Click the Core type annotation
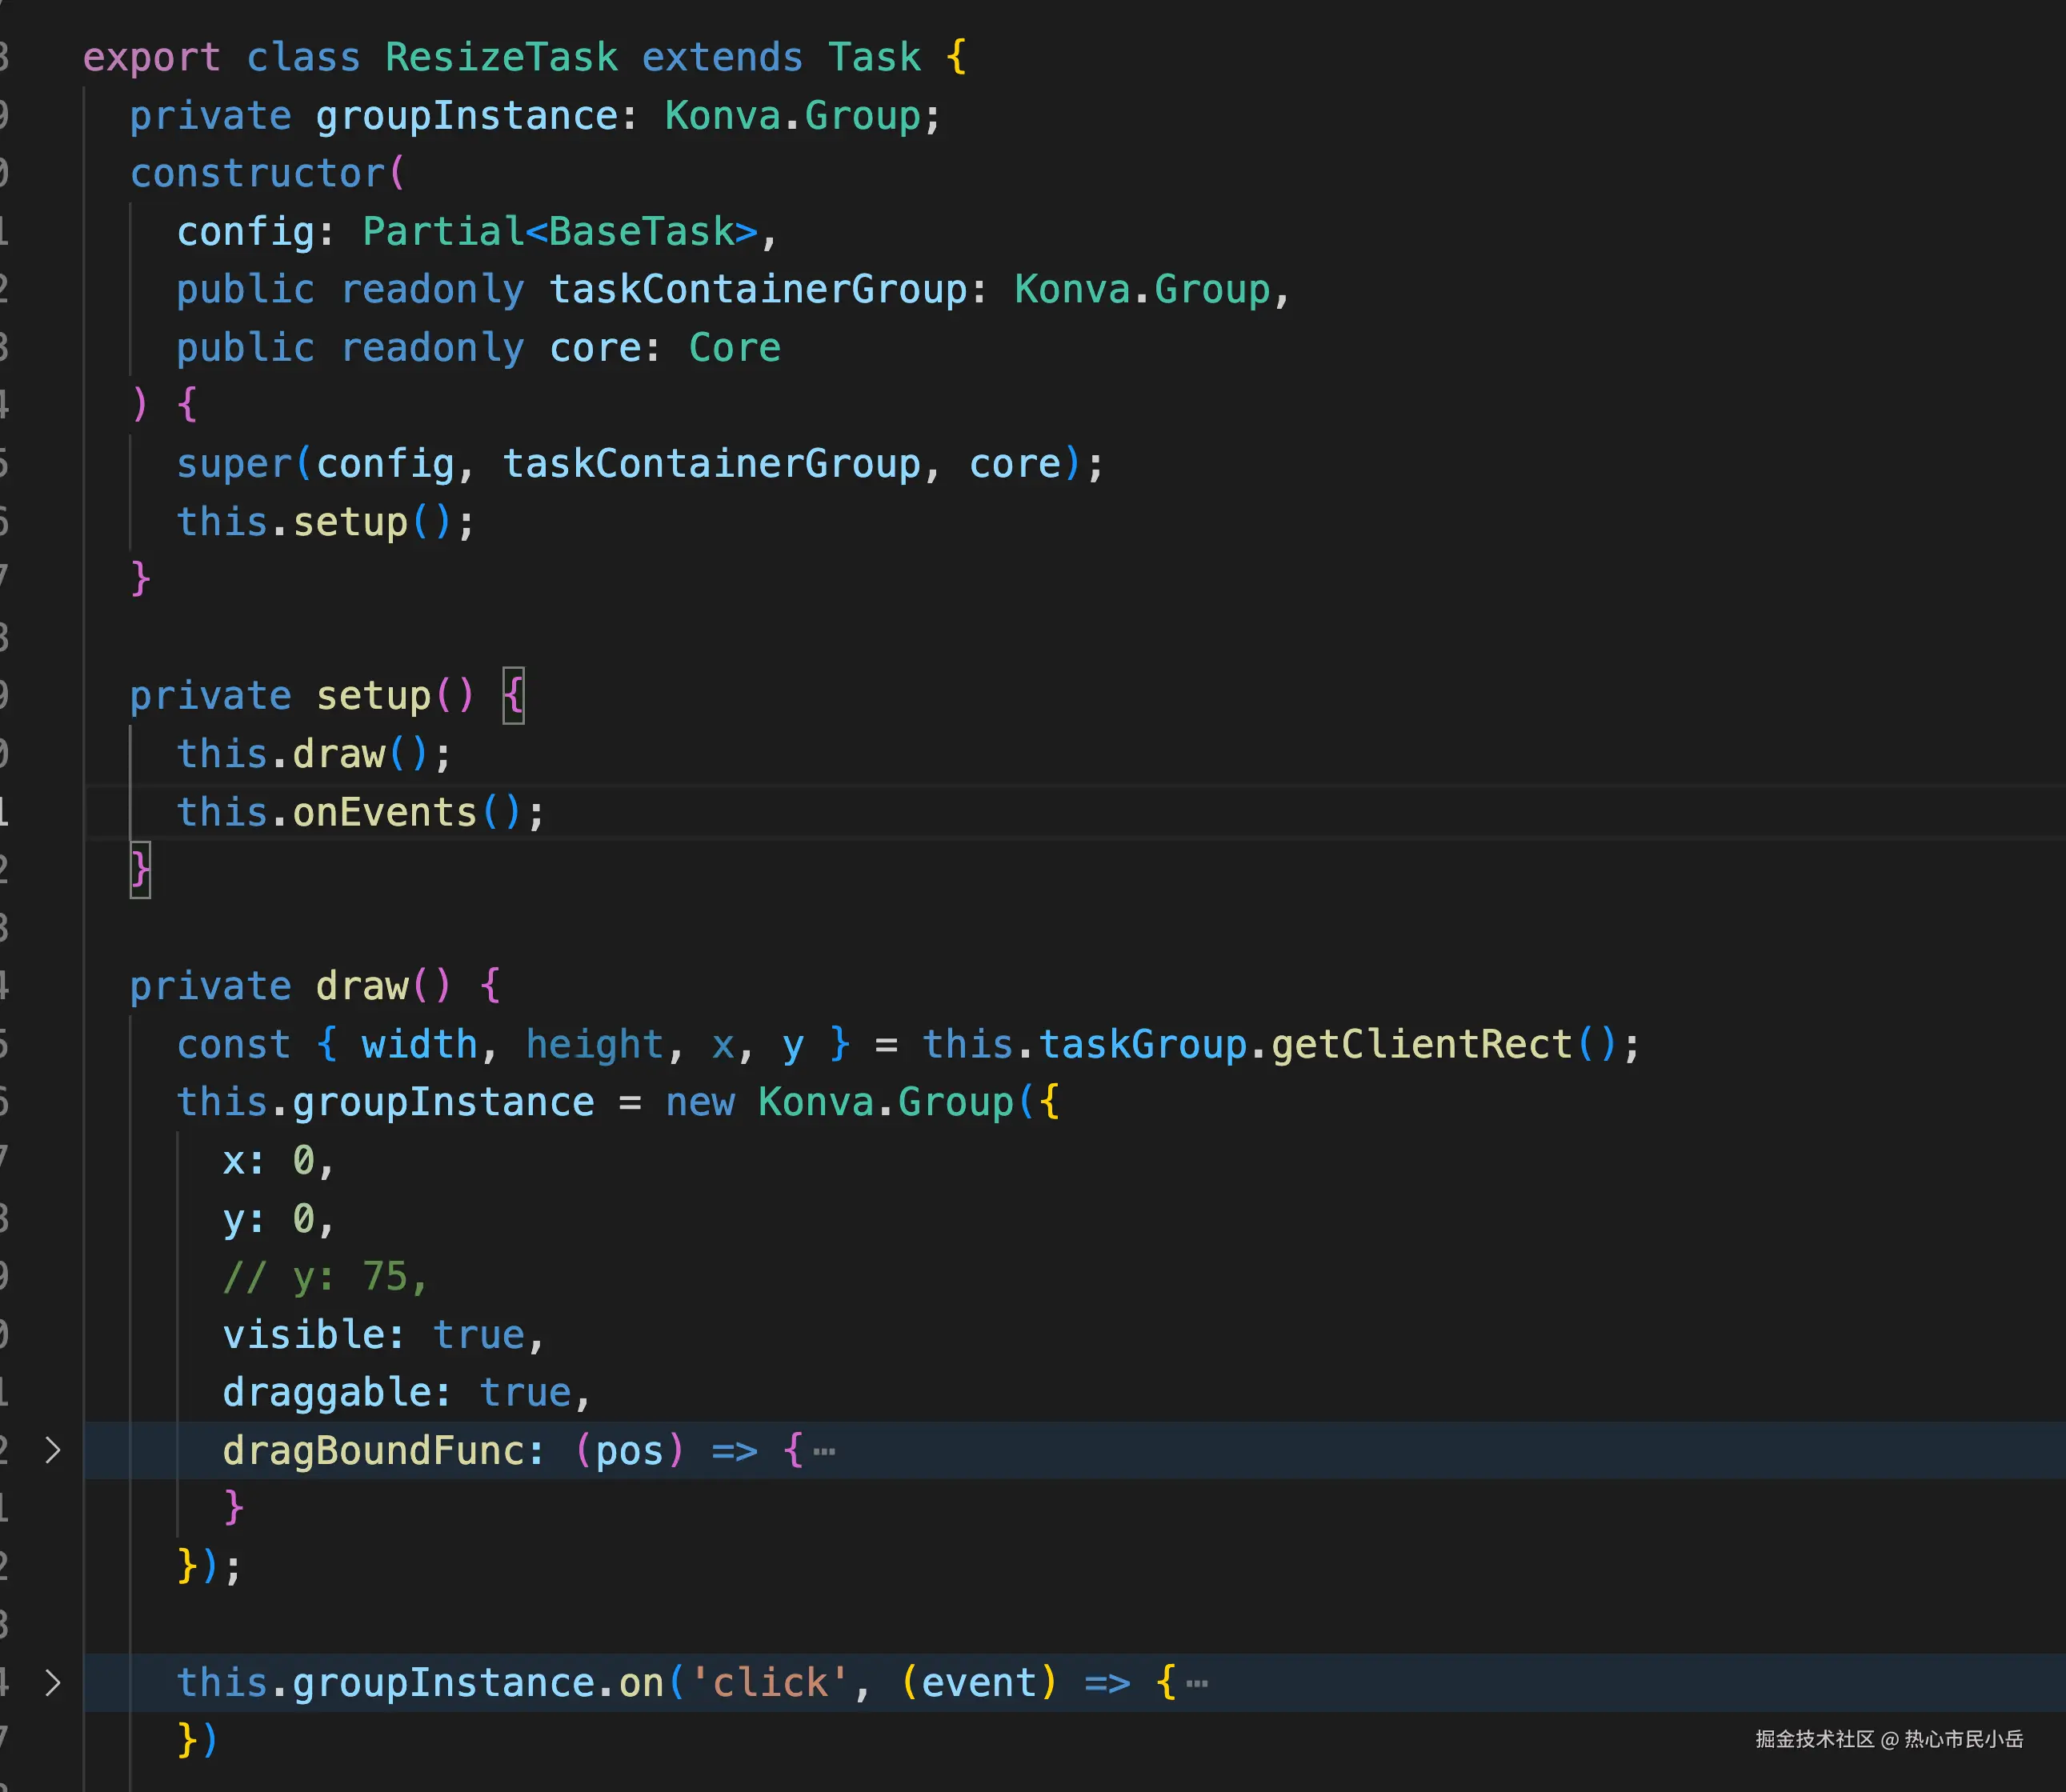The height and width of the screenshot is (1792, 2066). coord(734,347)
